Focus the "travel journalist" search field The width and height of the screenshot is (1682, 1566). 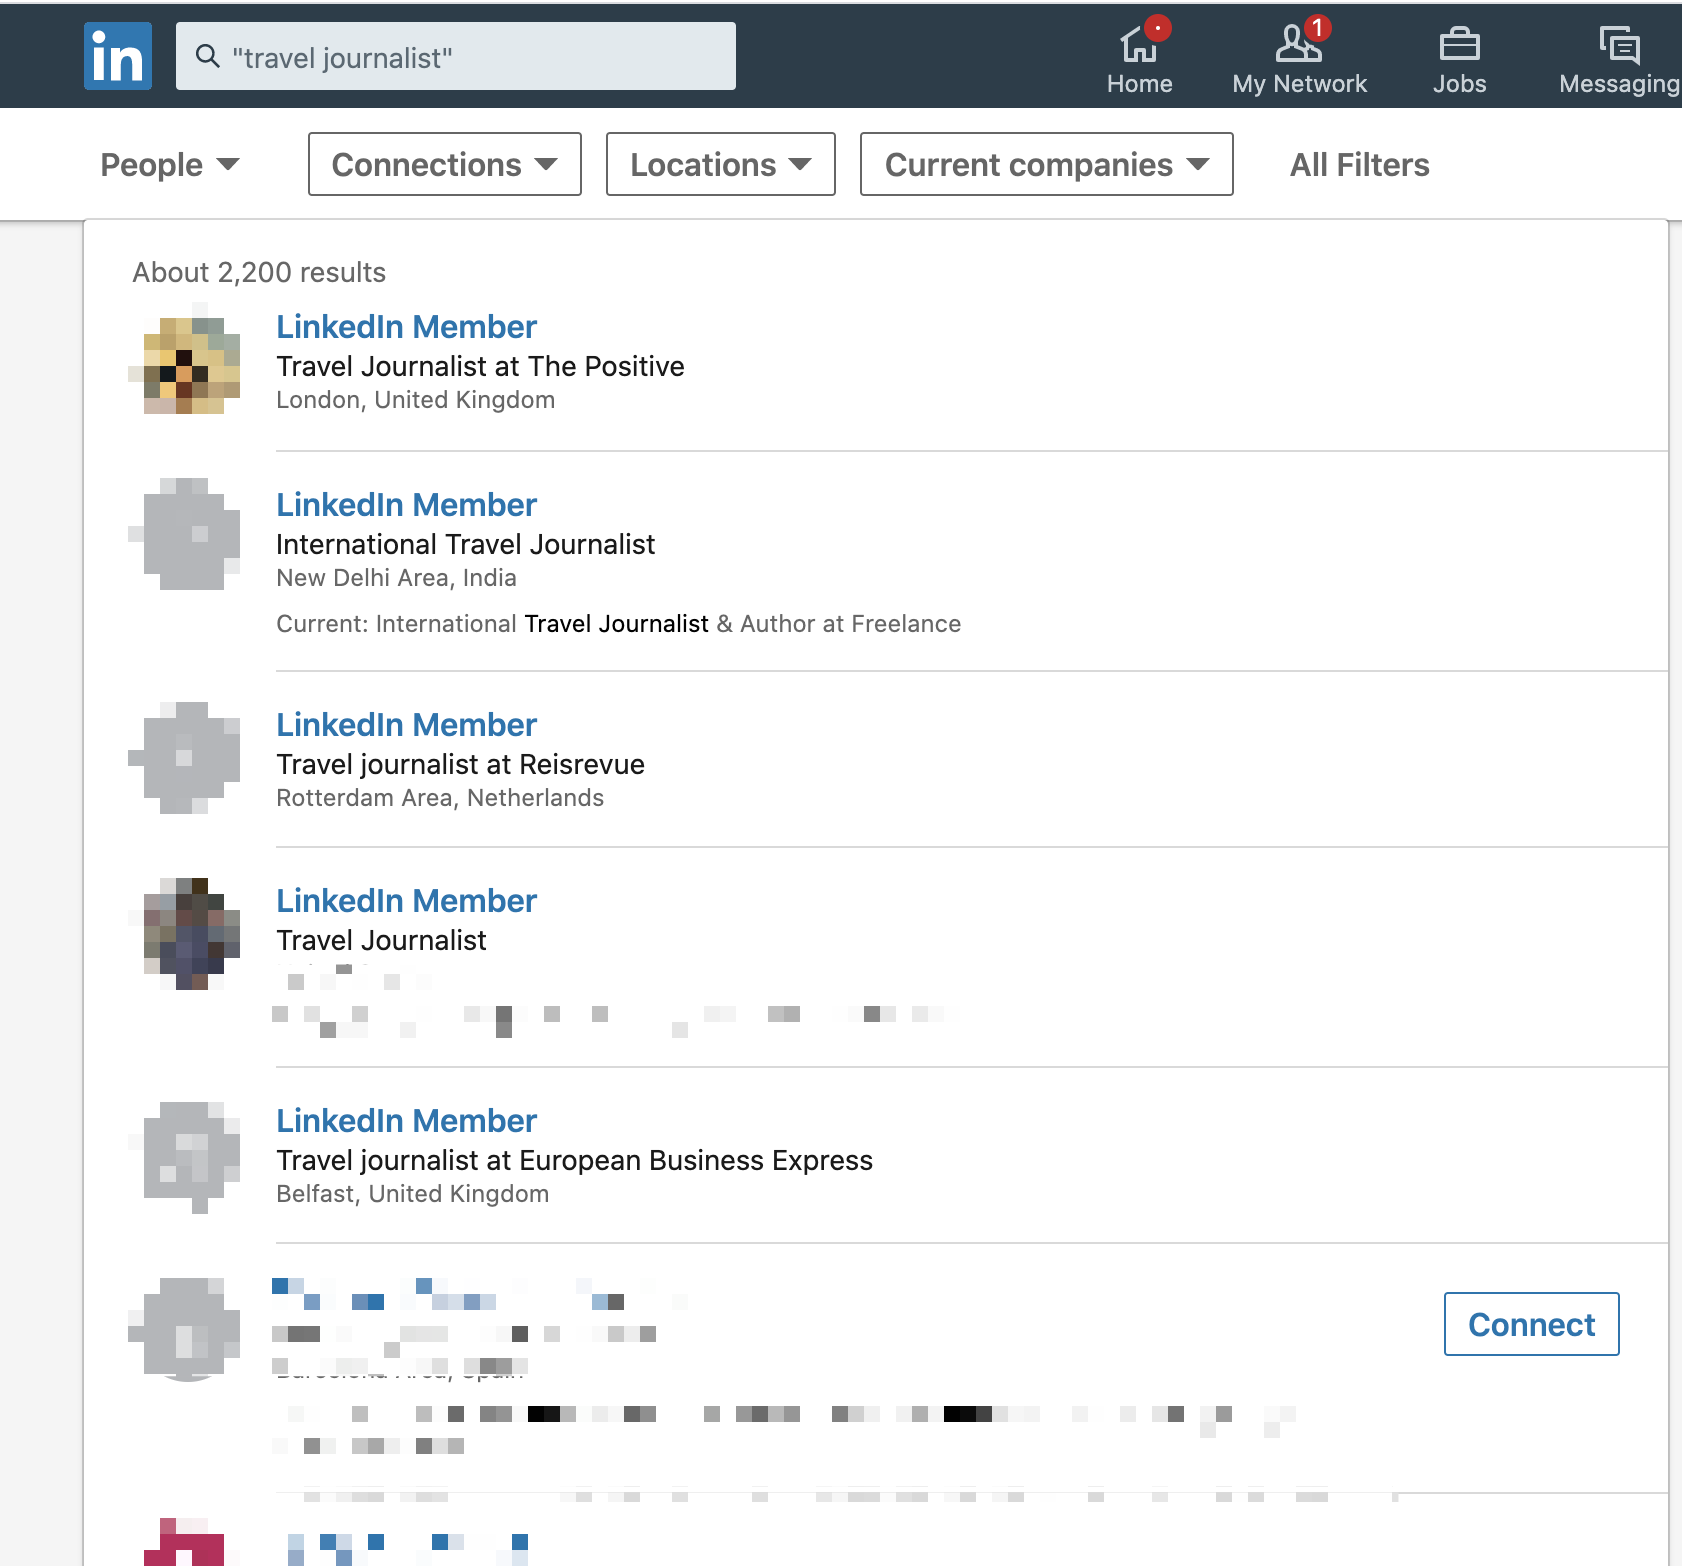(x=456, y=56)
